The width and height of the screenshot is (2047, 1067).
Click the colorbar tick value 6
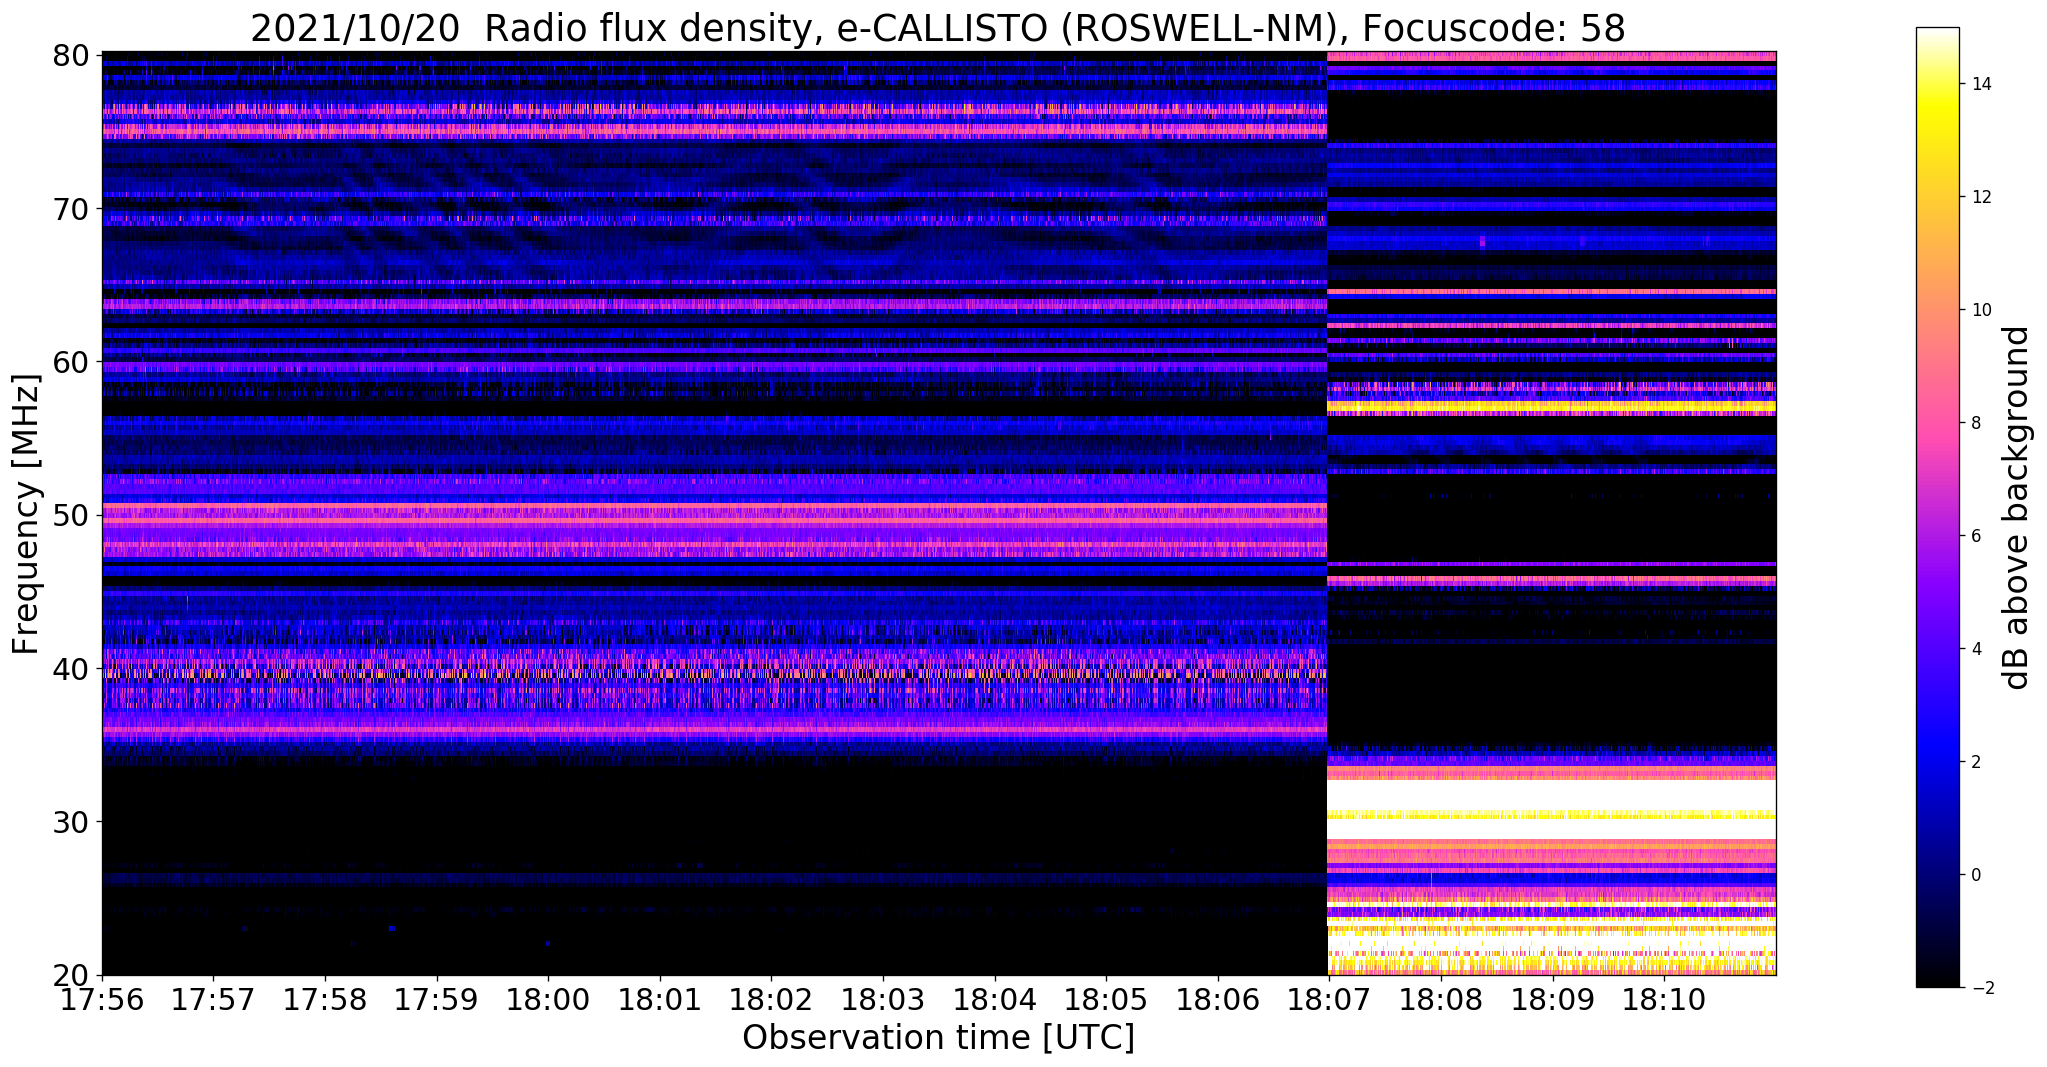pos(1975,536)
